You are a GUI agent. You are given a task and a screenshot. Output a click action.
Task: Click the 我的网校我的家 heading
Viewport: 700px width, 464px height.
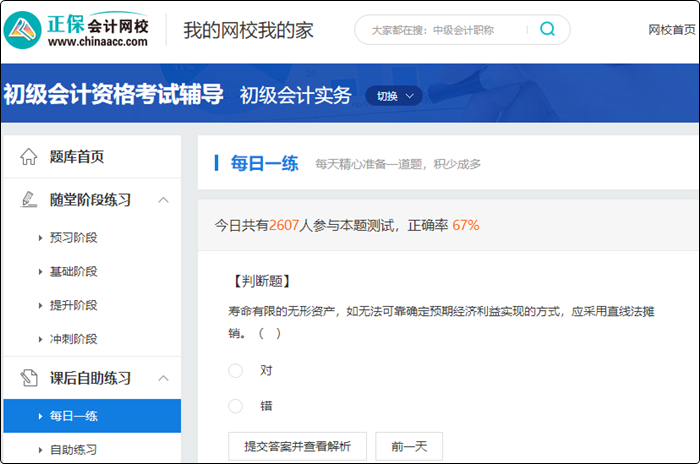(249, 30)
